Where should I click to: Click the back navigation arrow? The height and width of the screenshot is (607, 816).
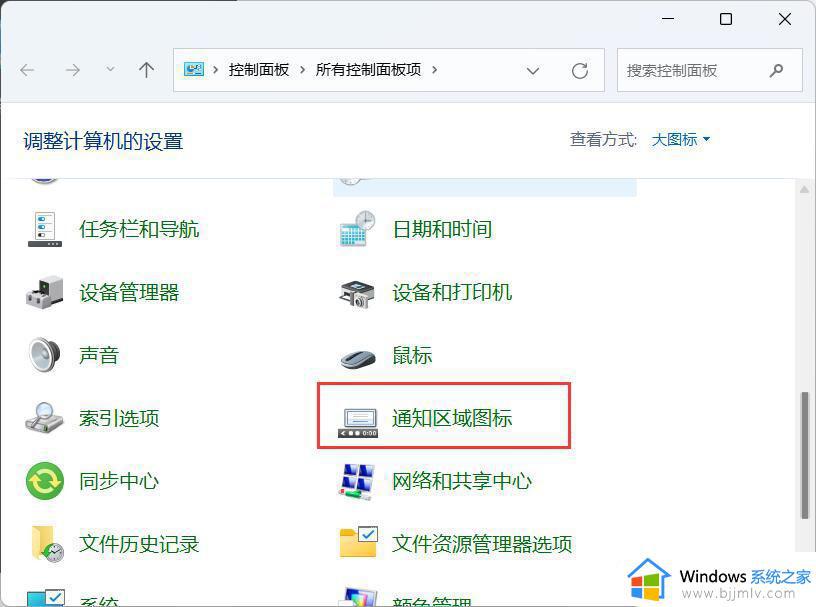click(26, 70)
